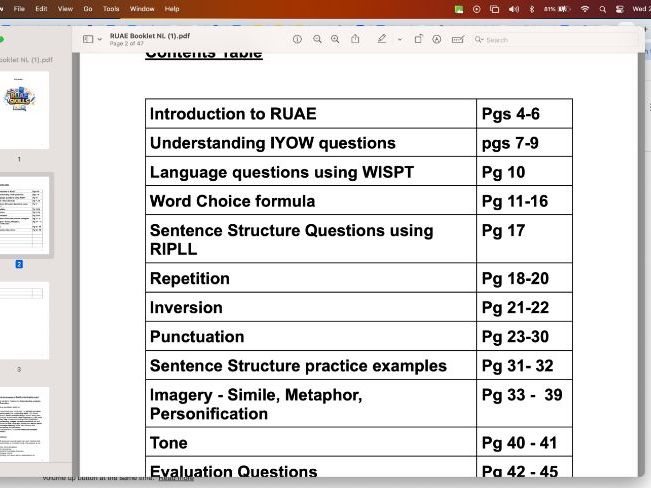
Task: Click 'Pg 33 - 39' page reference
Action: click(x=522, y=395)
